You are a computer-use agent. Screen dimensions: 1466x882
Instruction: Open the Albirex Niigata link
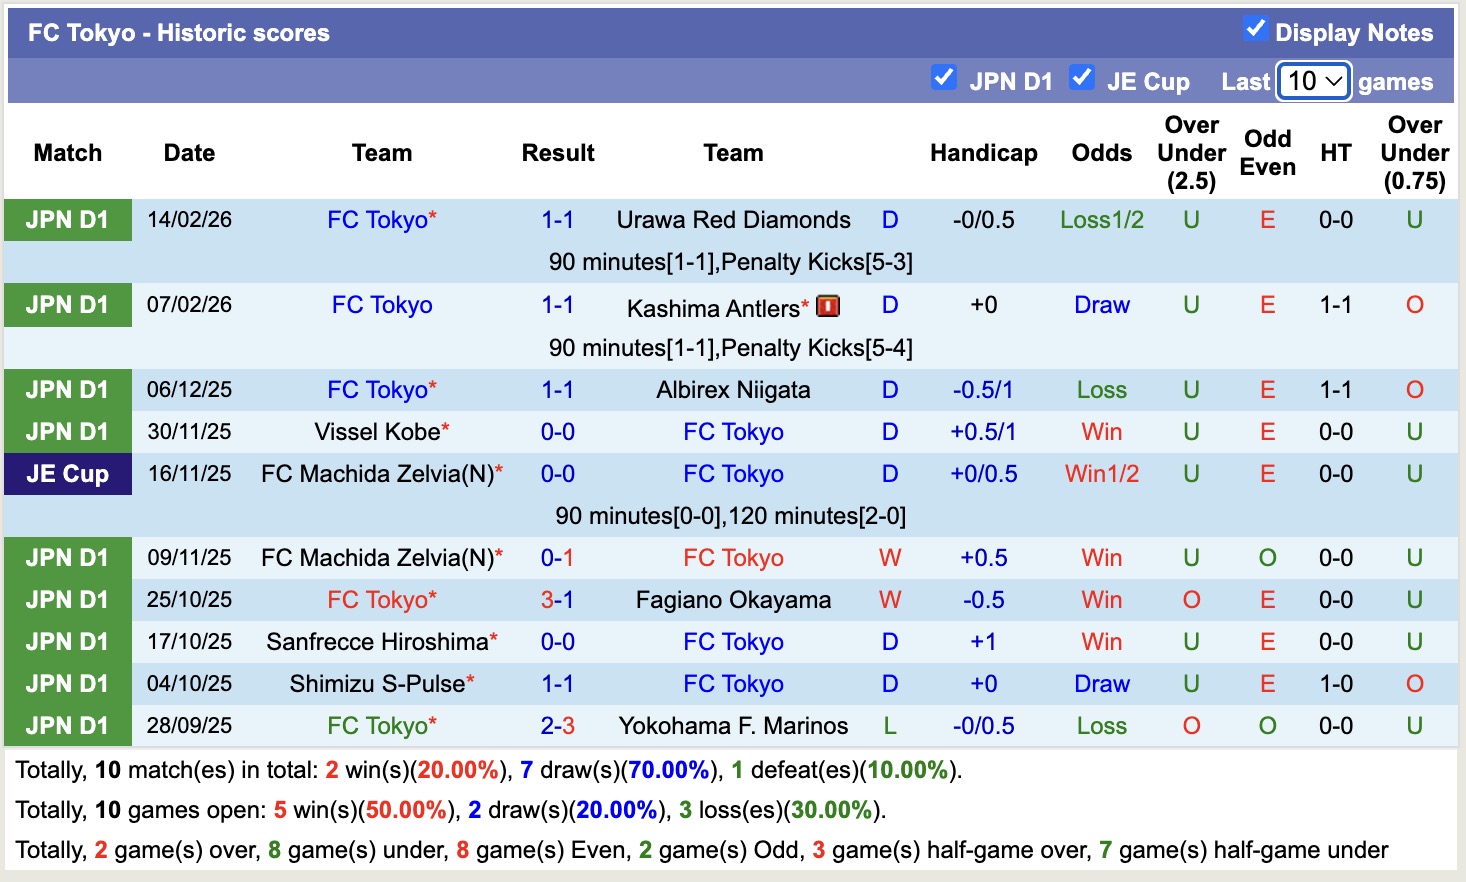(733, 390)
